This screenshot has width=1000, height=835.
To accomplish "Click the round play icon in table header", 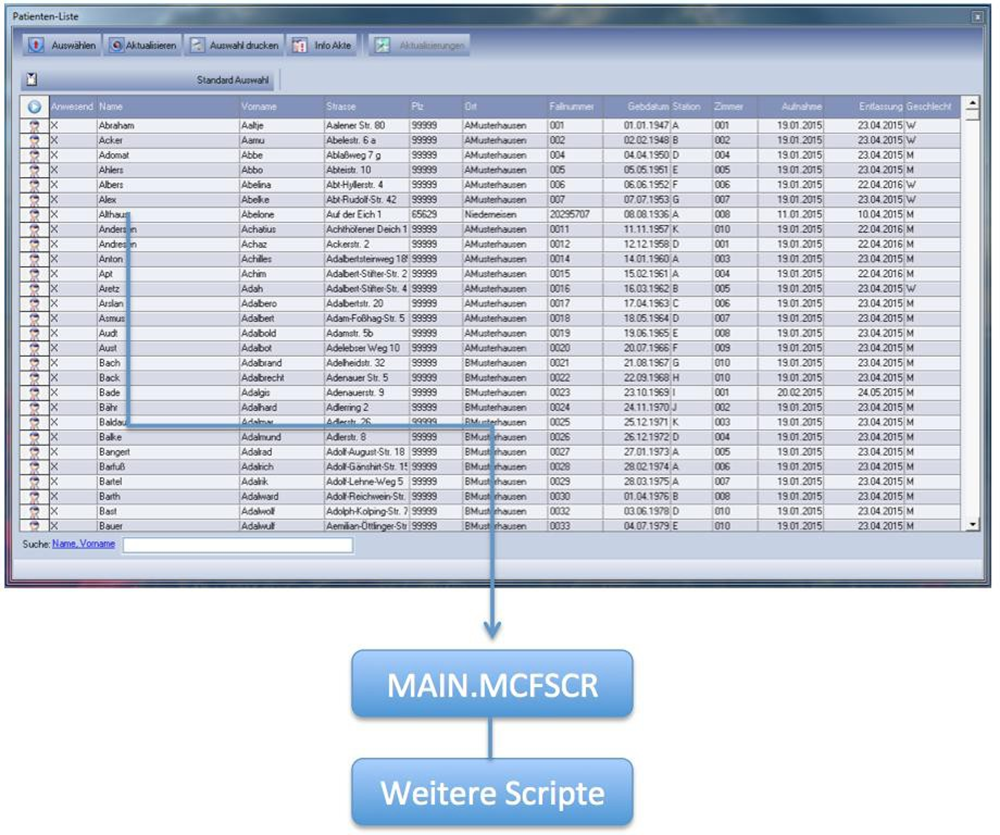I will coord(33,106).
